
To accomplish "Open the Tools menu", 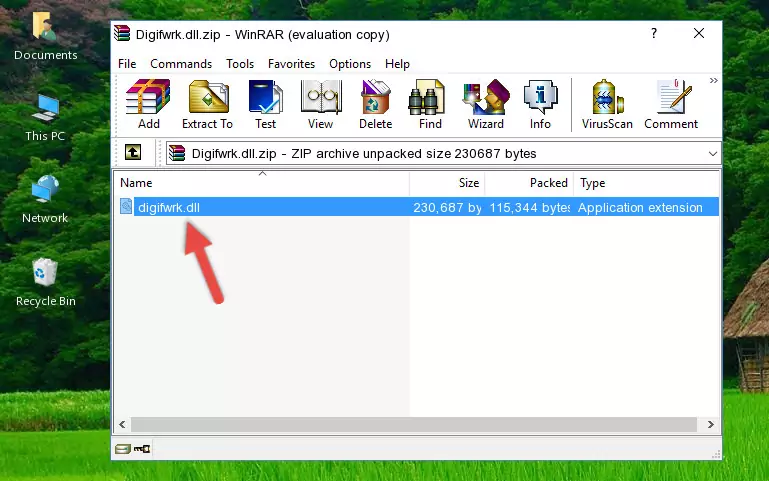I will 240,64.
